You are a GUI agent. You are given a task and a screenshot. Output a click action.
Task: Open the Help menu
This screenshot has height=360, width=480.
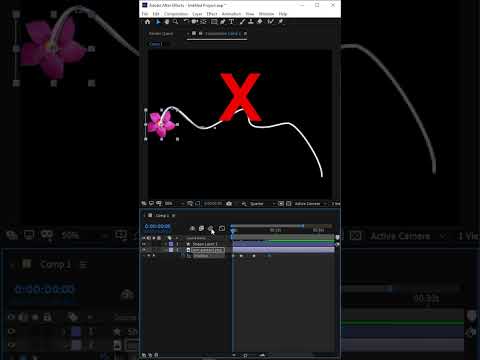coord(283,14)
